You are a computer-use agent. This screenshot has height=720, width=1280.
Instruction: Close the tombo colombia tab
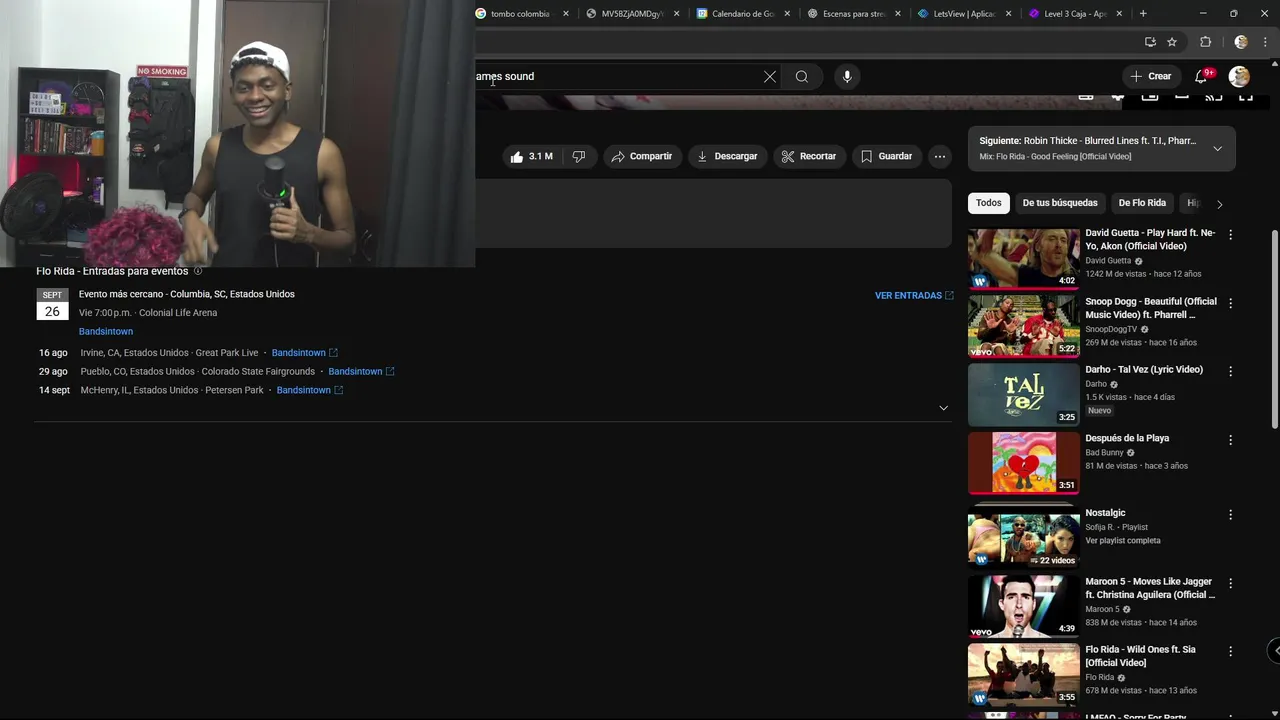[x=566, y=13]
